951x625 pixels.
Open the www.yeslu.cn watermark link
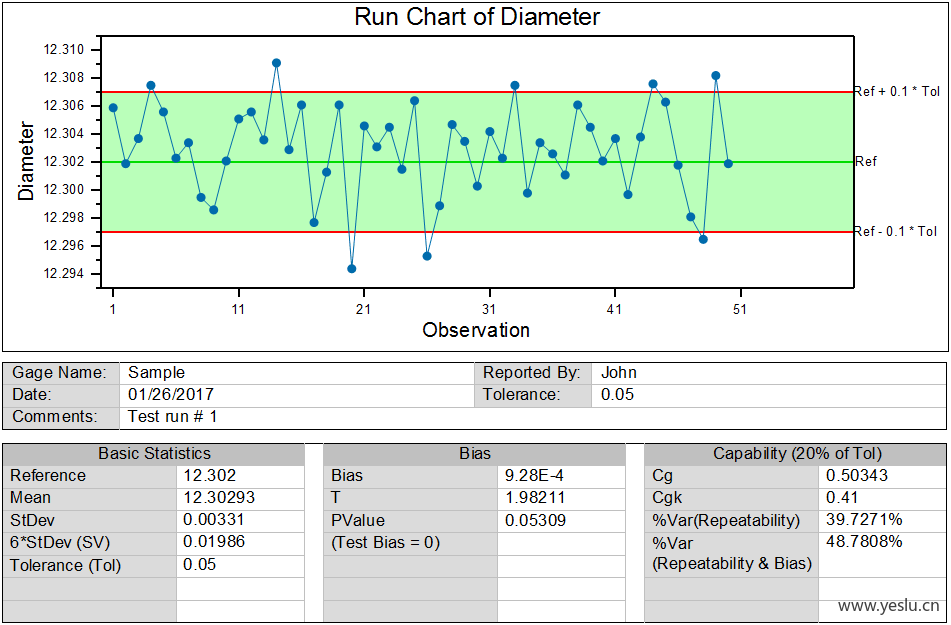pyautogui.click(x=889, y=606)
